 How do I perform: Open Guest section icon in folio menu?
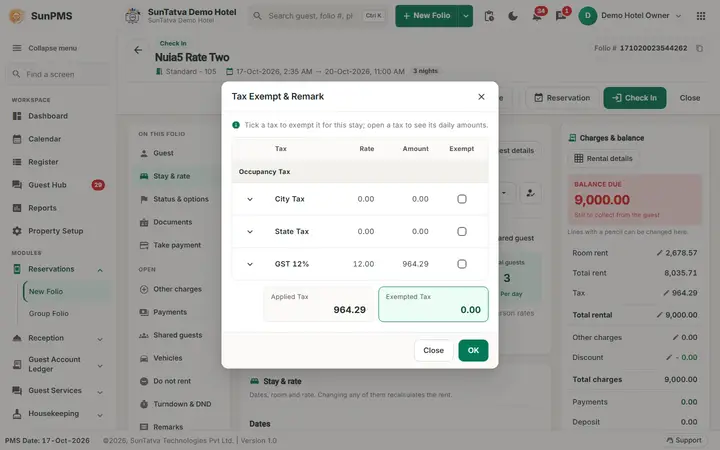pos(144,153)
